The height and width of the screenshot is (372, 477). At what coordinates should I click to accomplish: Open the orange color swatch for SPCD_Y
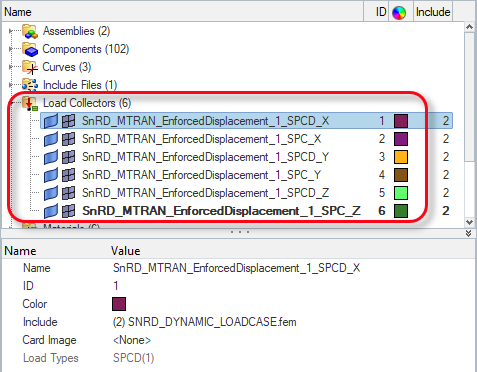click(401, 157)
